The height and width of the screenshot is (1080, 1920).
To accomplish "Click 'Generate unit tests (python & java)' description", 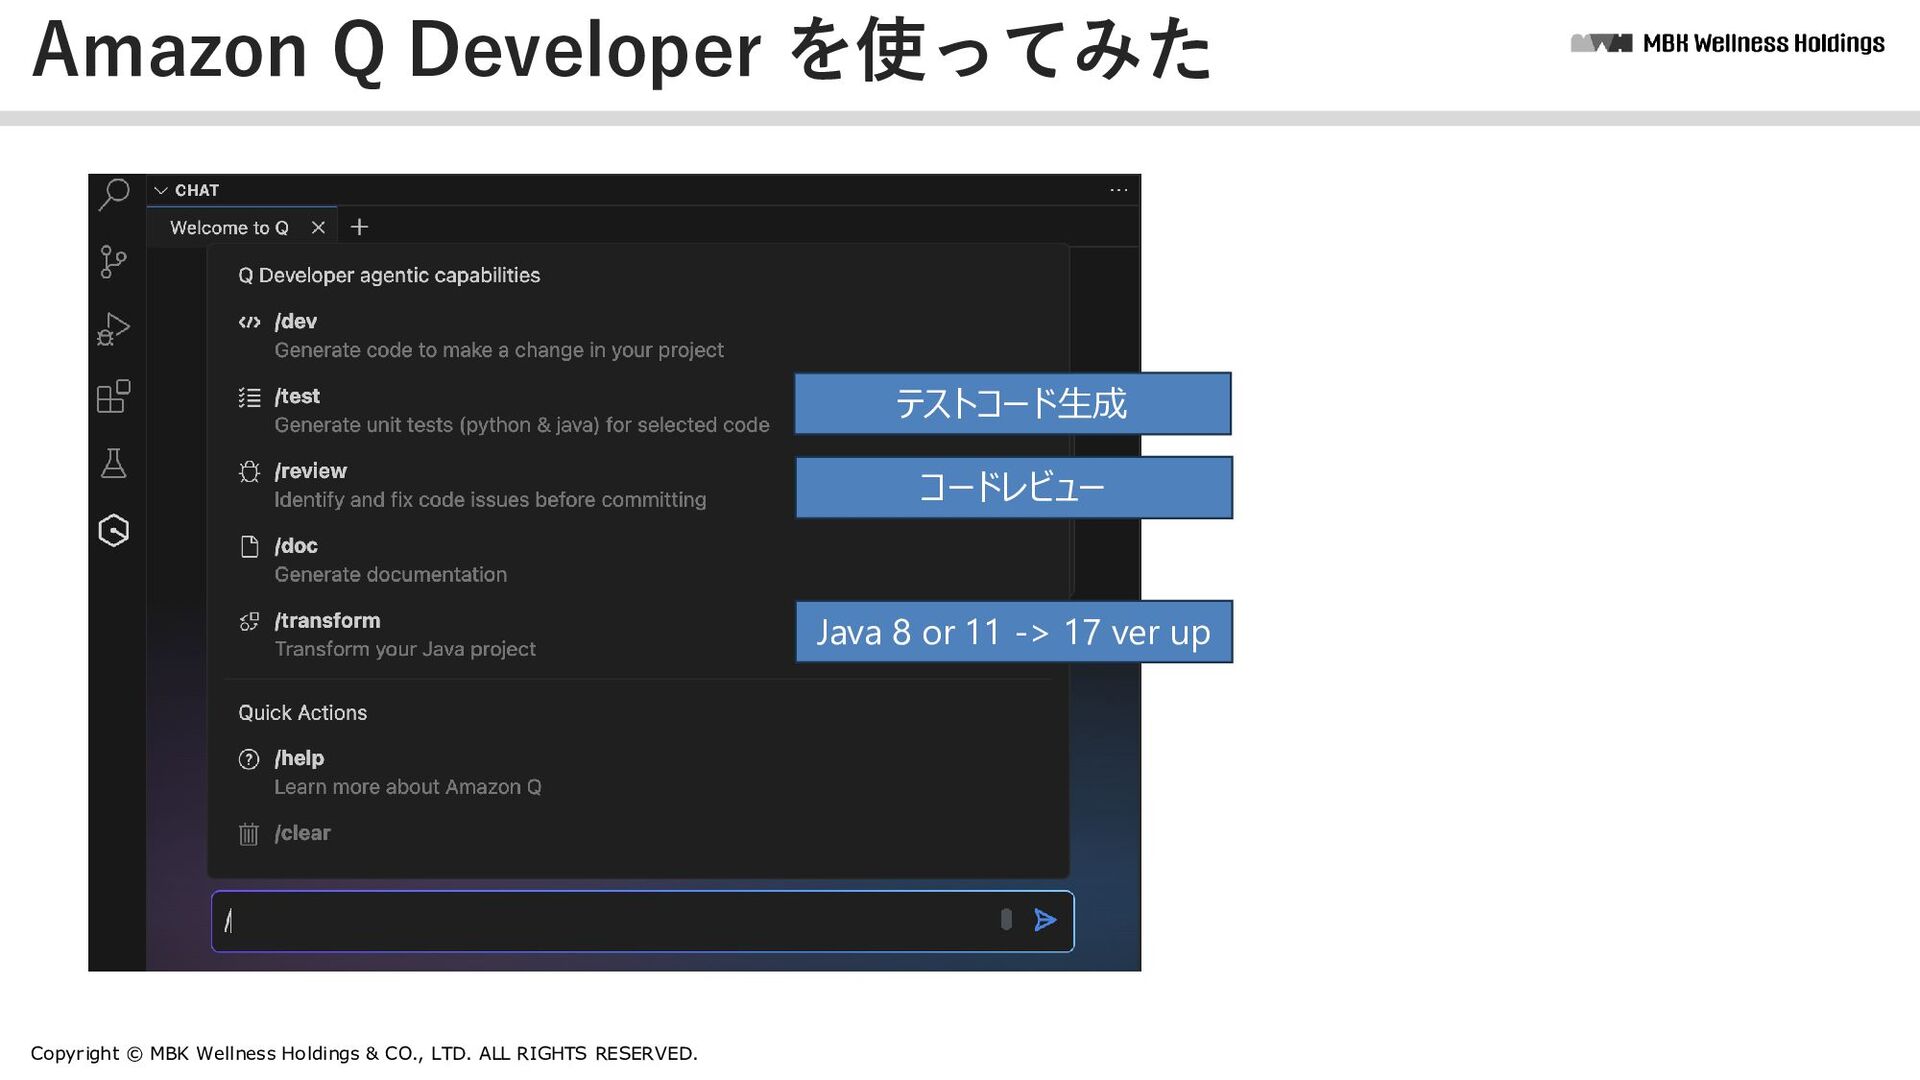I will 522,425.
